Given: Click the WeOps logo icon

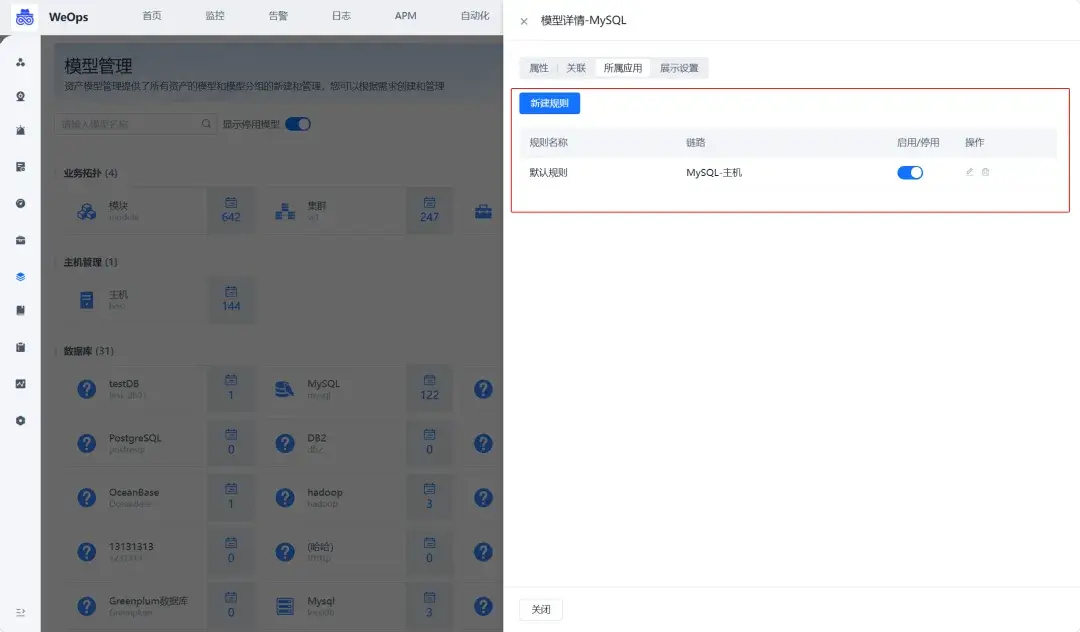Looking at the screenshot, I should tap(24, 16).
